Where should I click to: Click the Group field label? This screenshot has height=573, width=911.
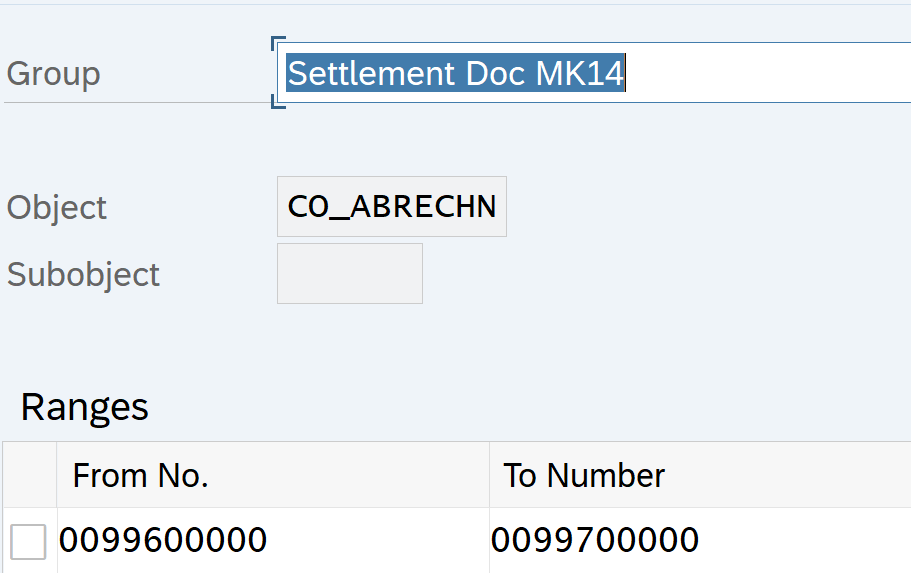[54, 74]
